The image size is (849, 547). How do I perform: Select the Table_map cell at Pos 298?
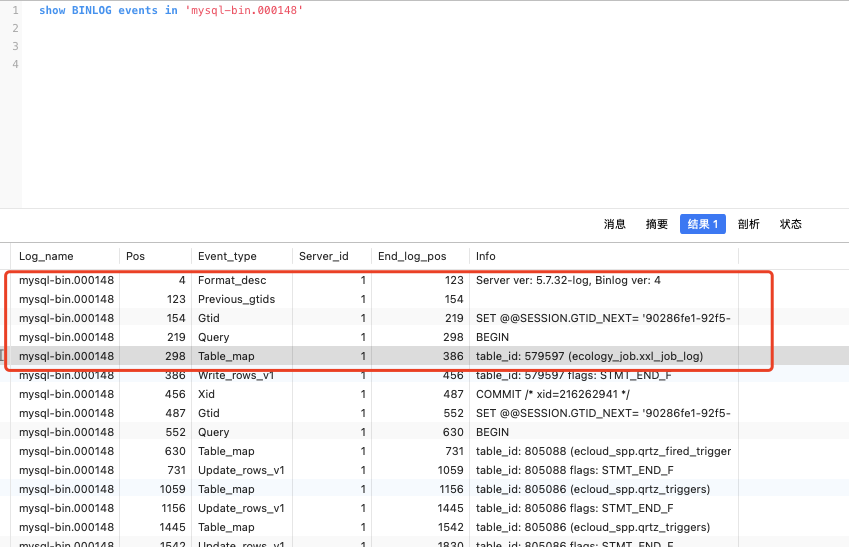pyautogui.click(x=226, y=356)
